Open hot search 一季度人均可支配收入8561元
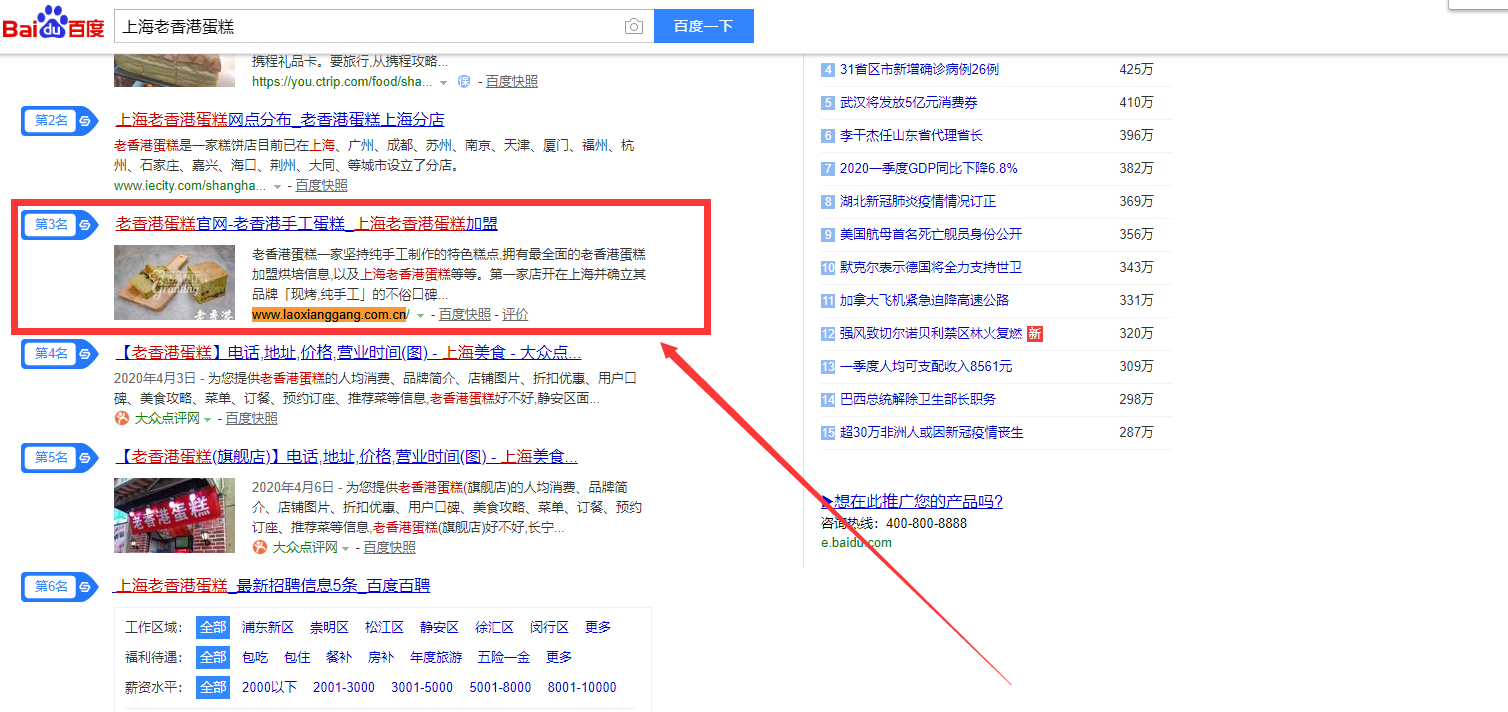Viewport: 1508px width, 712px height. click(926, 366)
